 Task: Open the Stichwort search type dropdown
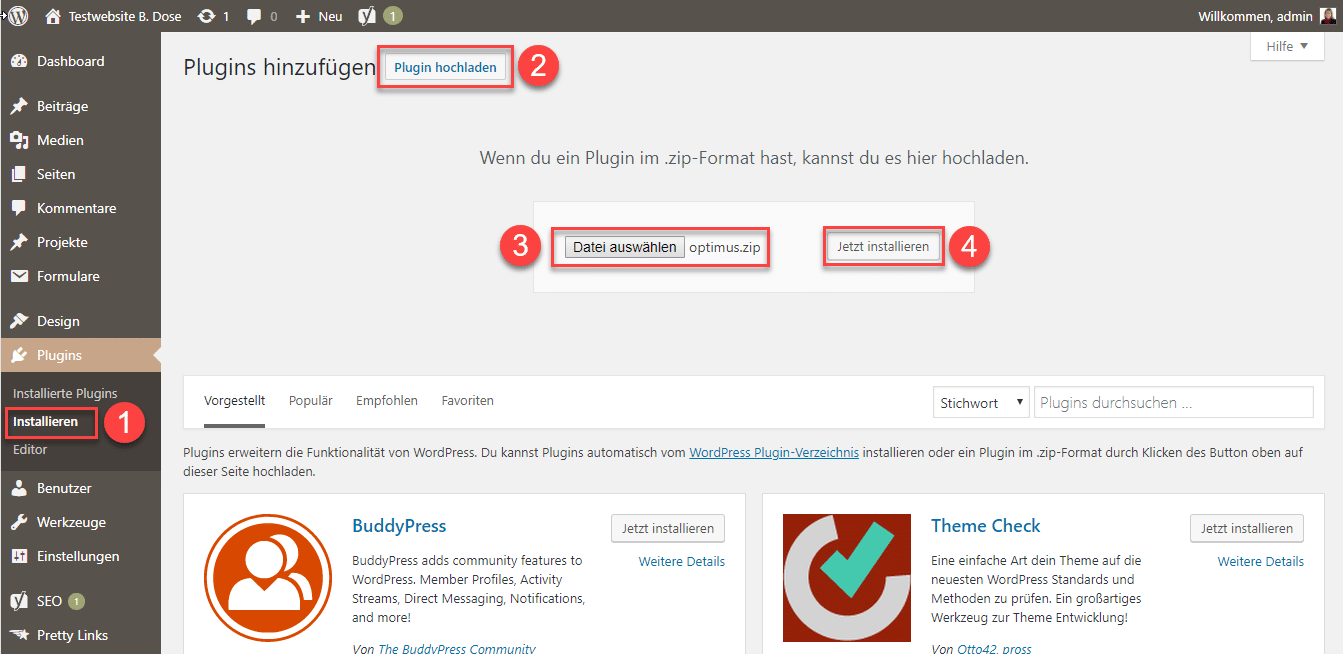pos(980,403)
